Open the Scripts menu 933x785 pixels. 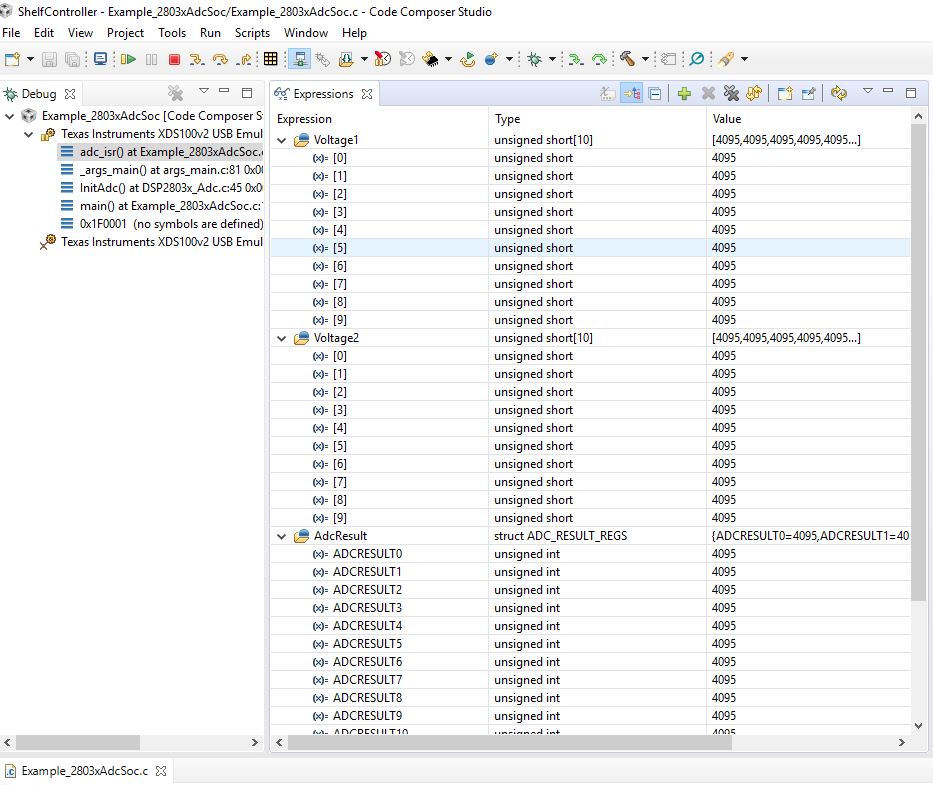(x=252, y=33)
